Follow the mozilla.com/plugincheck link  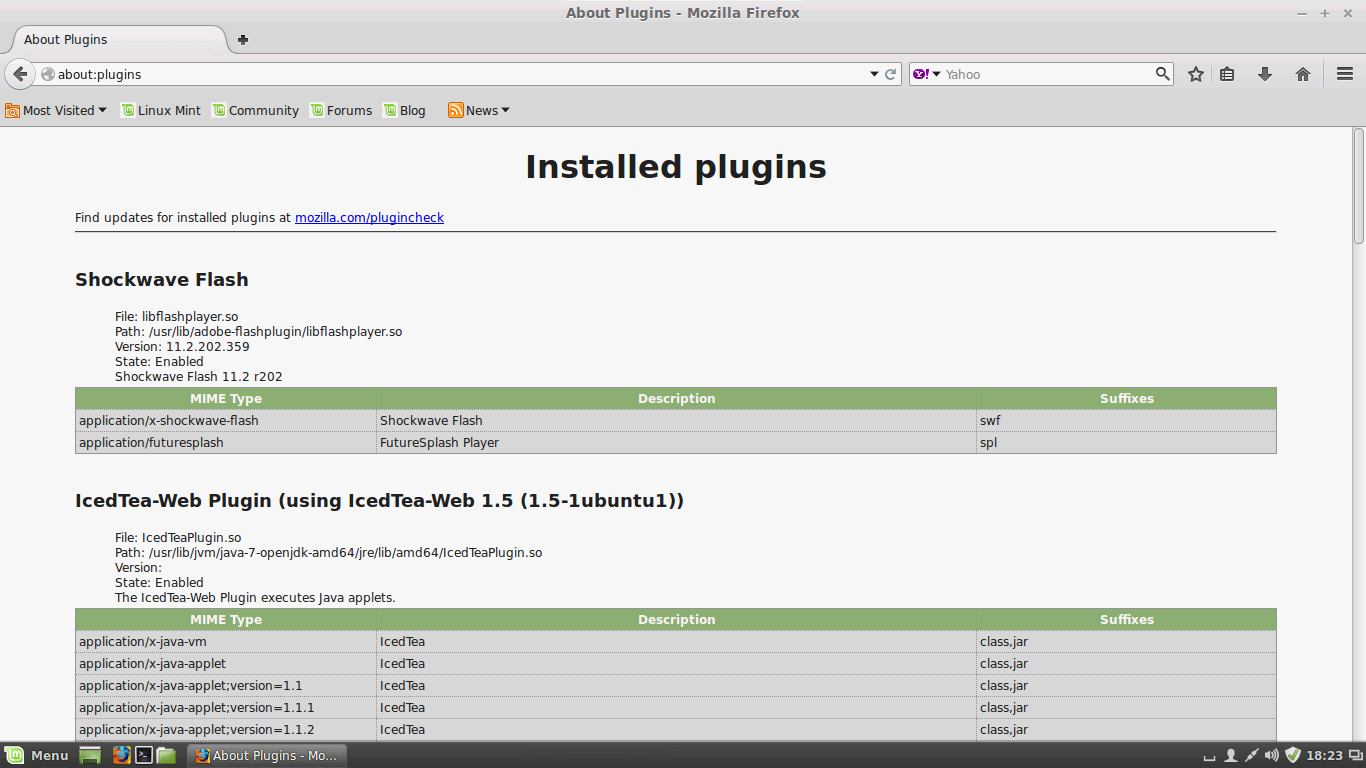tap(369, 217)
